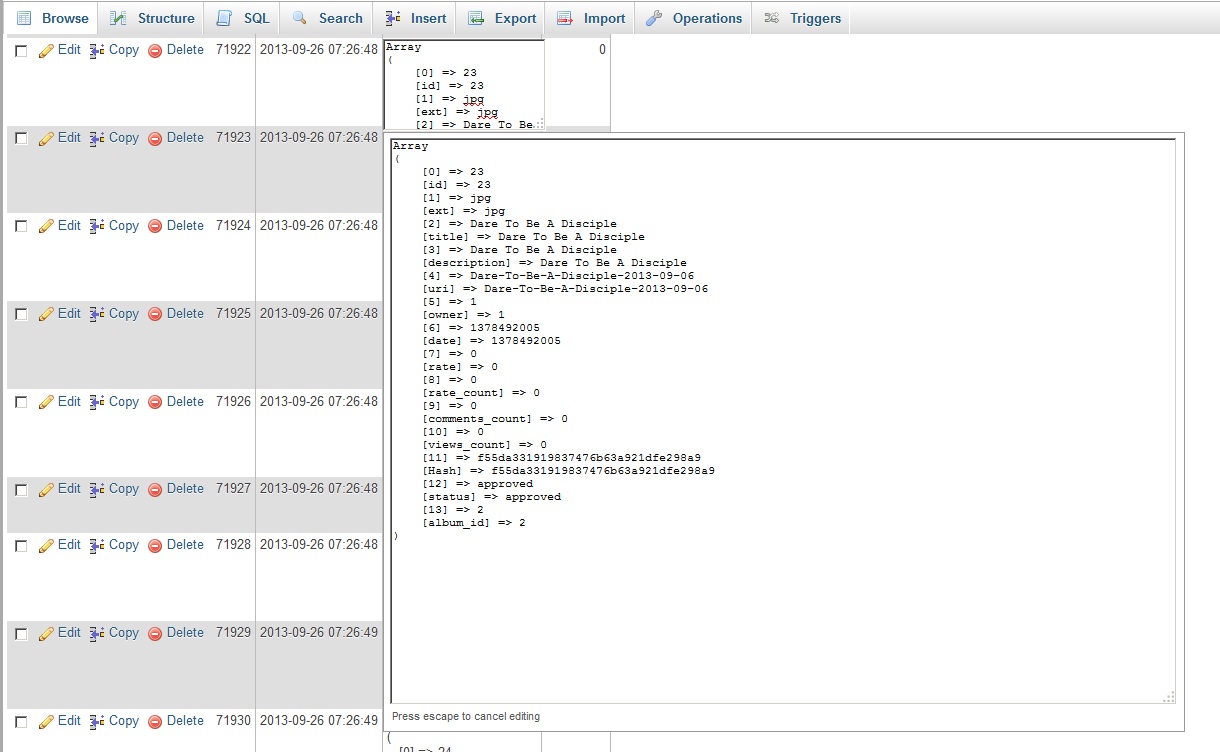Switch to the Search tab
Screen dimensions: 1220x752
point(328,18)
